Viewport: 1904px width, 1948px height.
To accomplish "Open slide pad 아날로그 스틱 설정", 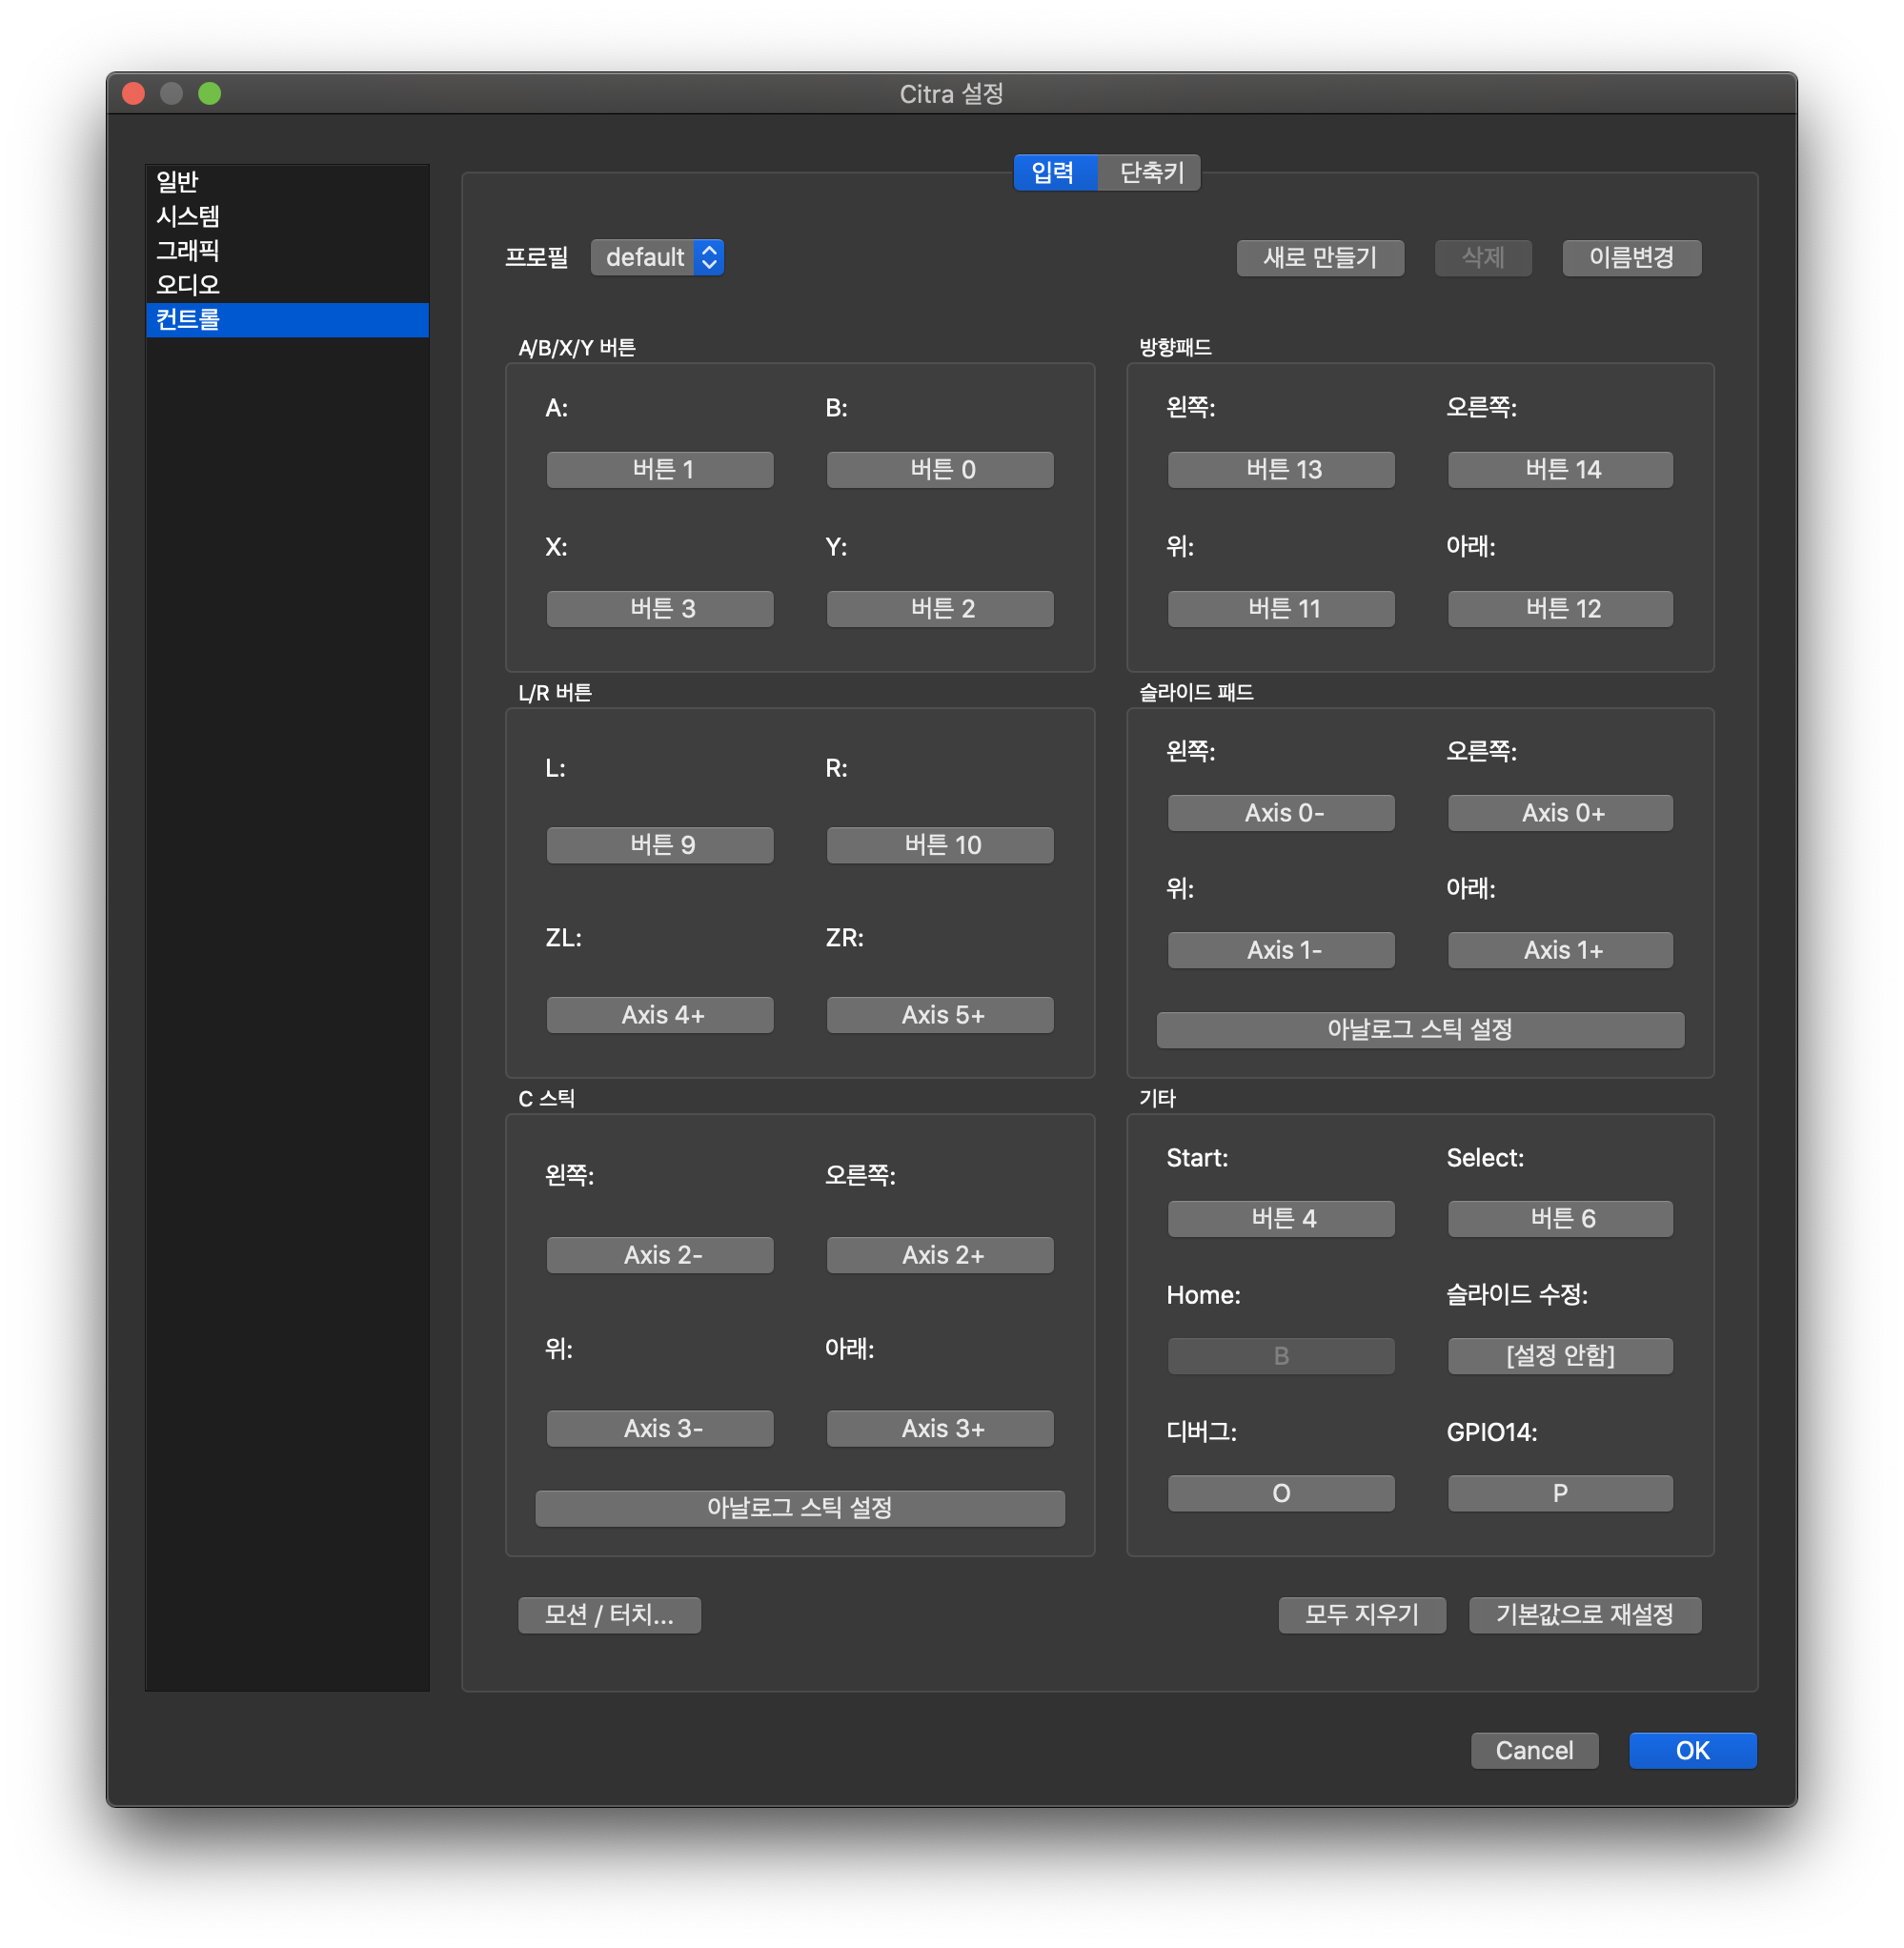I will point(1420,1030).
